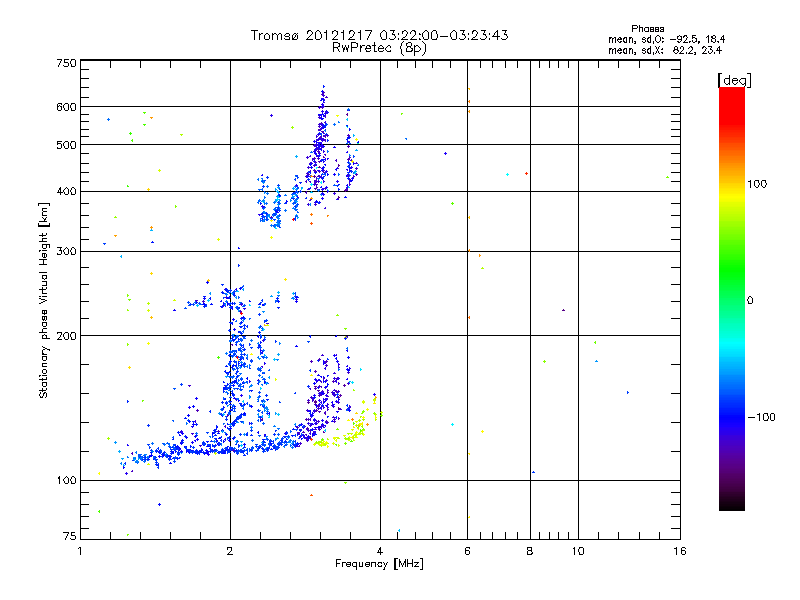Click the 'RwPretec (8p)' subtitle
The image size is (800, 600).
[x=379, y=48]
